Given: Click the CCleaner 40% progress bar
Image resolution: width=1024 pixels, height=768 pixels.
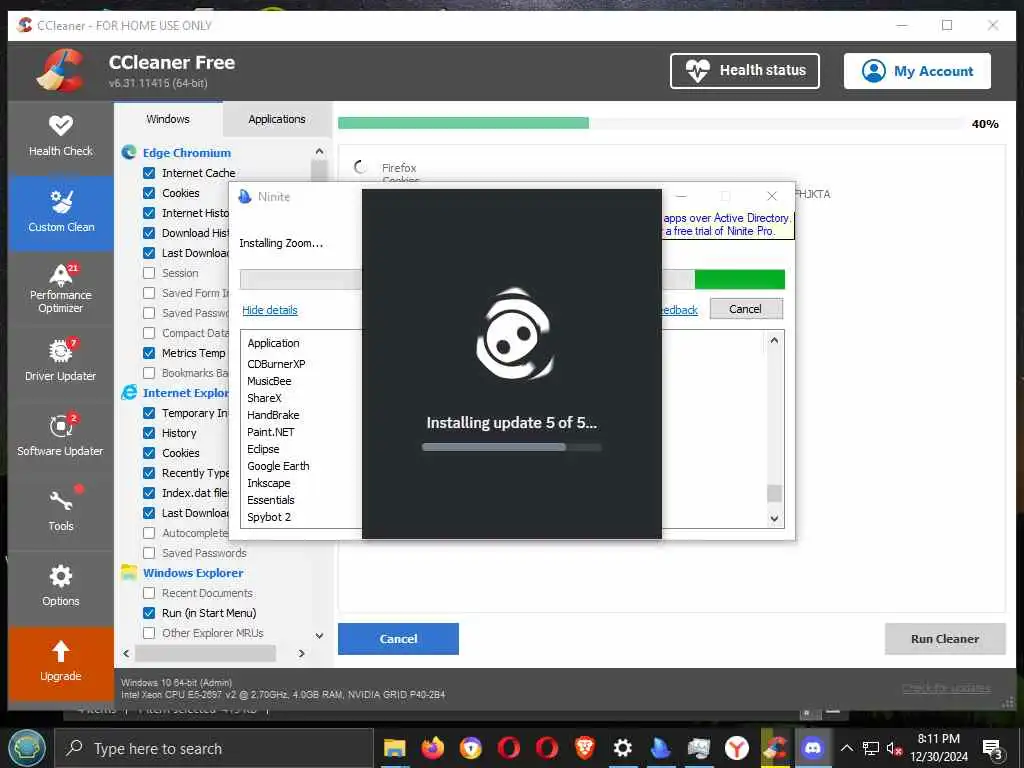Looking at the screenshot, I should coord(650,123).
